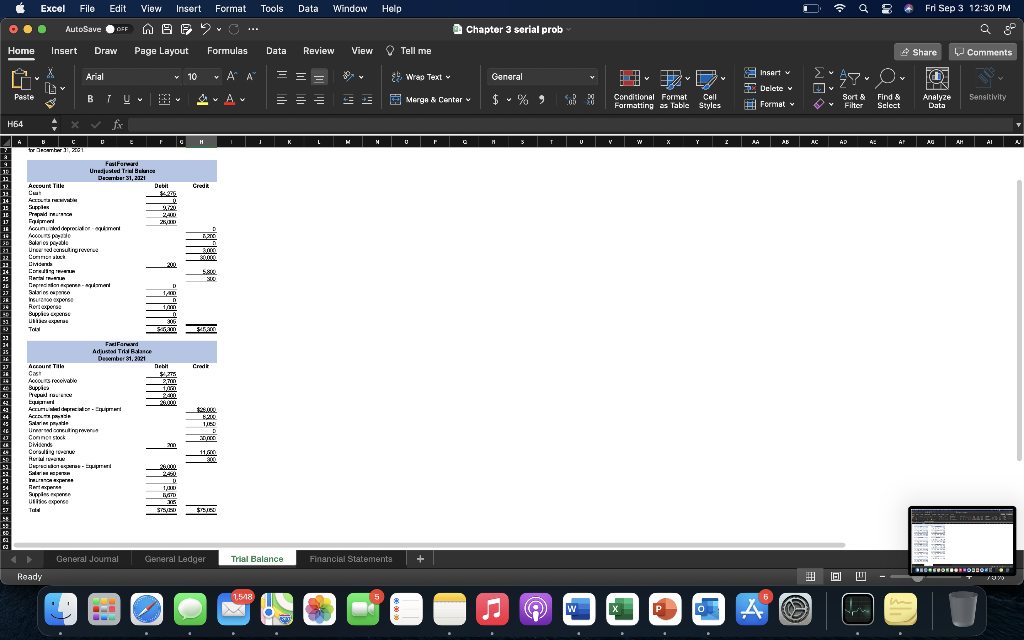
Task: Click the increase indent icon
Action: pos(367,99)
